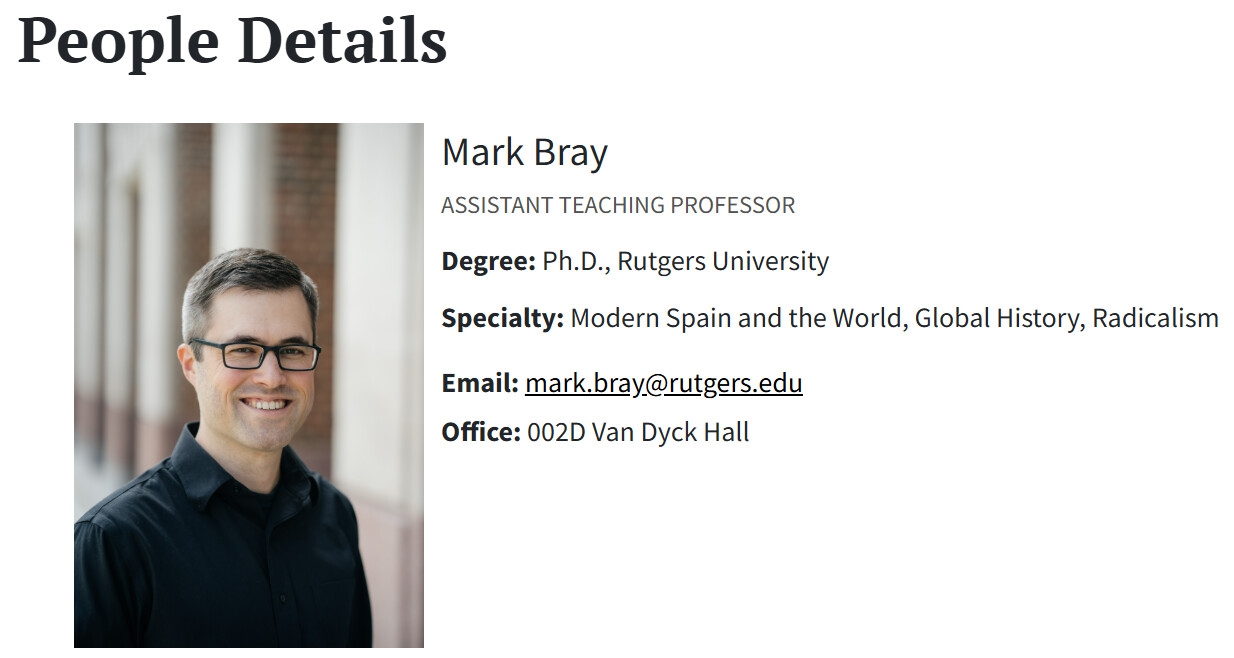Click the word People in the heading
Viewport: 1234px width, 658px height.
118,41
